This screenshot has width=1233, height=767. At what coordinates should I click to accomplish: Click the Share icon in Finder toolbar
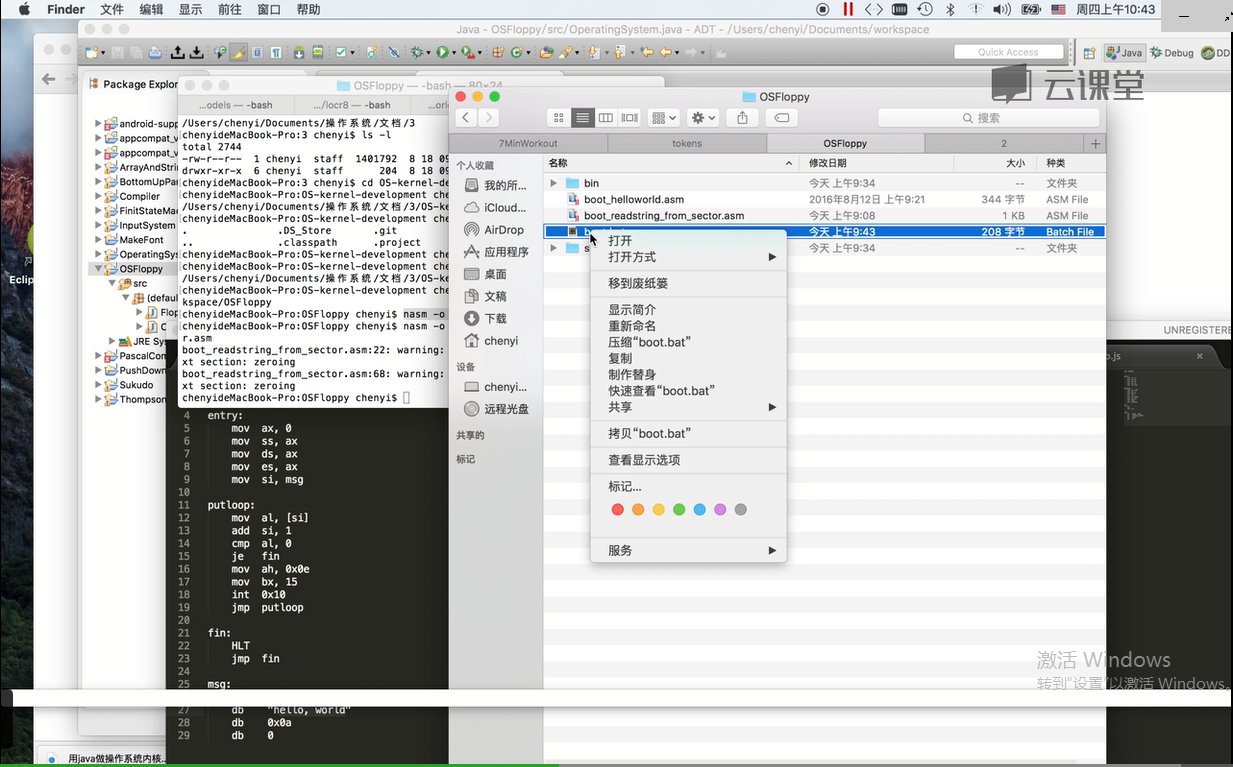pos(742,118)
